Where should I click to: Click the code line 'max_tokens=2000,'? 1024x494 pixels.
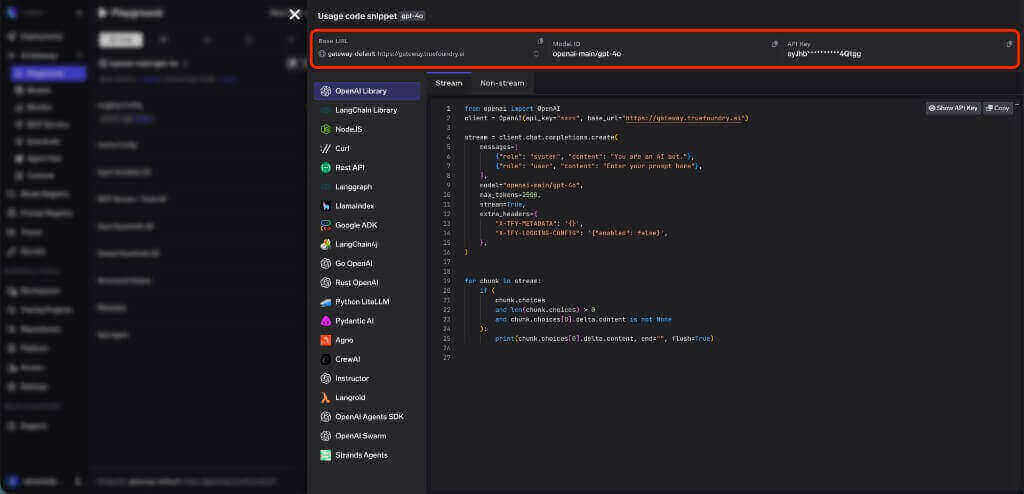[x=510, y=195]
